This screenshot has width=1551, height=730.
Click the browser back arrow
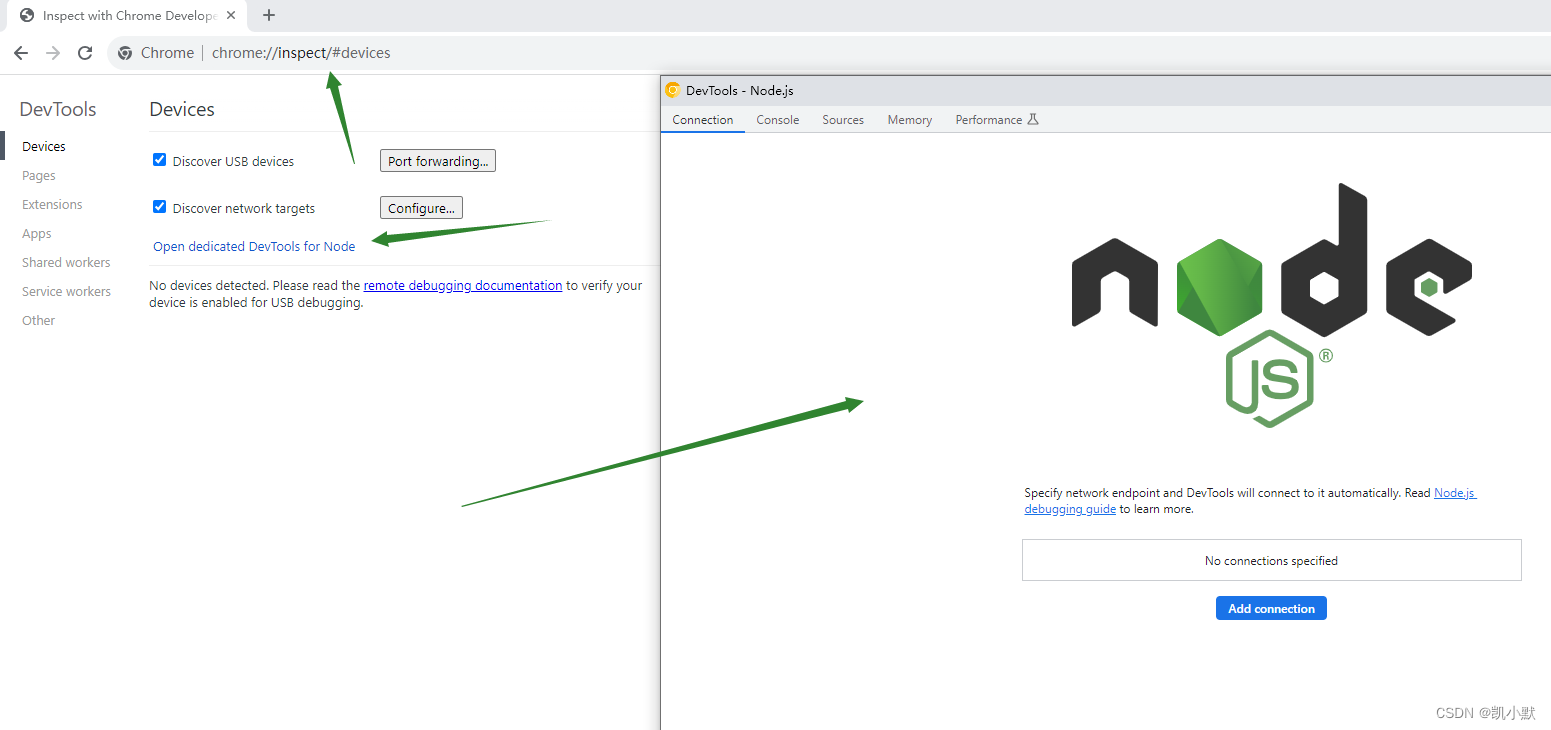pos(21,53)
